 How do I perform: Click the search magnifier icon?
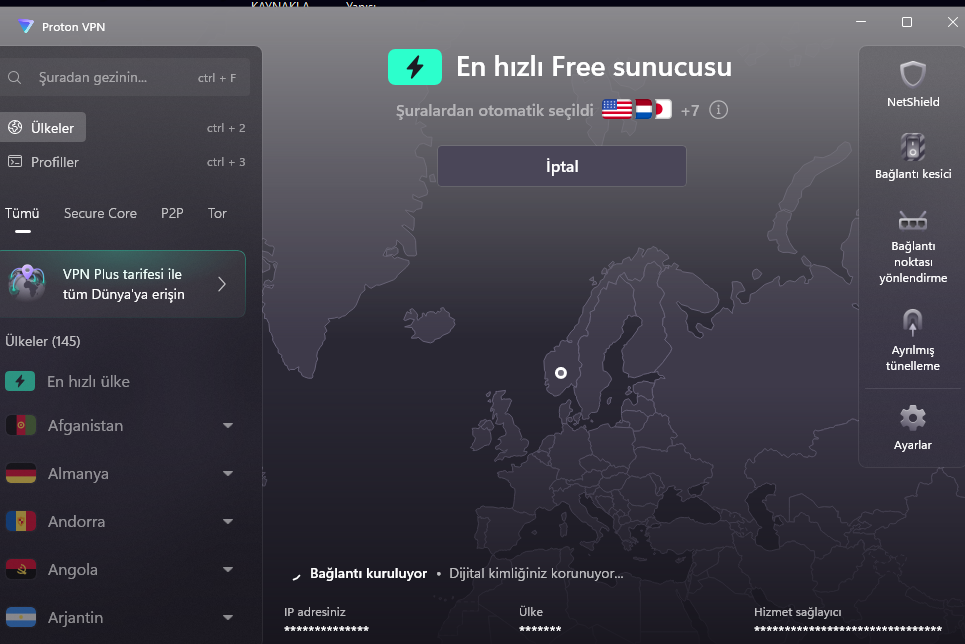[15, 78]
